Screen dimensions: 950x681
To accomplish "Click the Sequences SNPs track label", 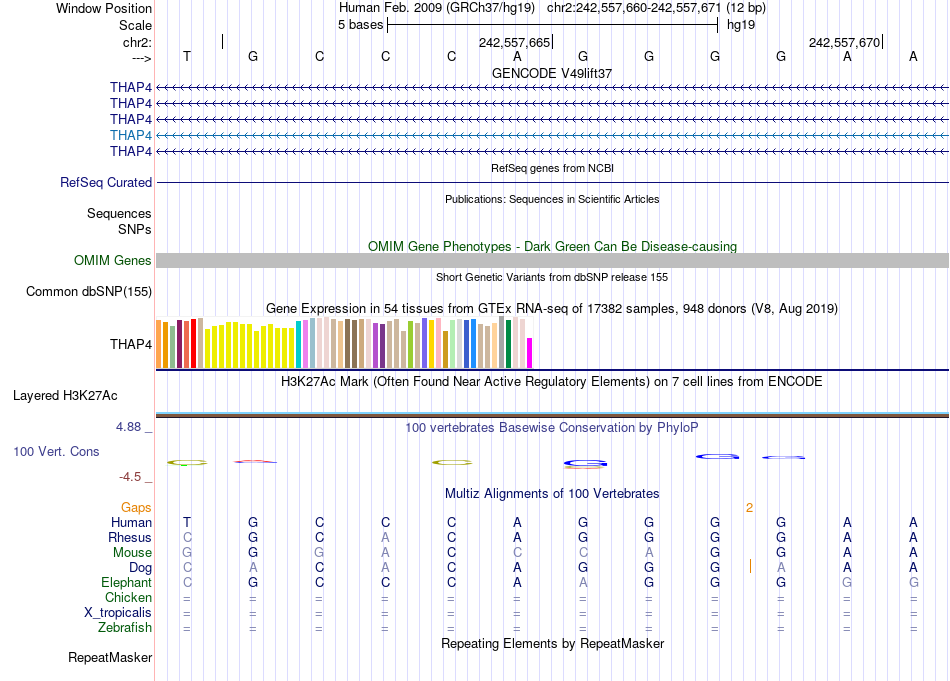I will (119, 221).
